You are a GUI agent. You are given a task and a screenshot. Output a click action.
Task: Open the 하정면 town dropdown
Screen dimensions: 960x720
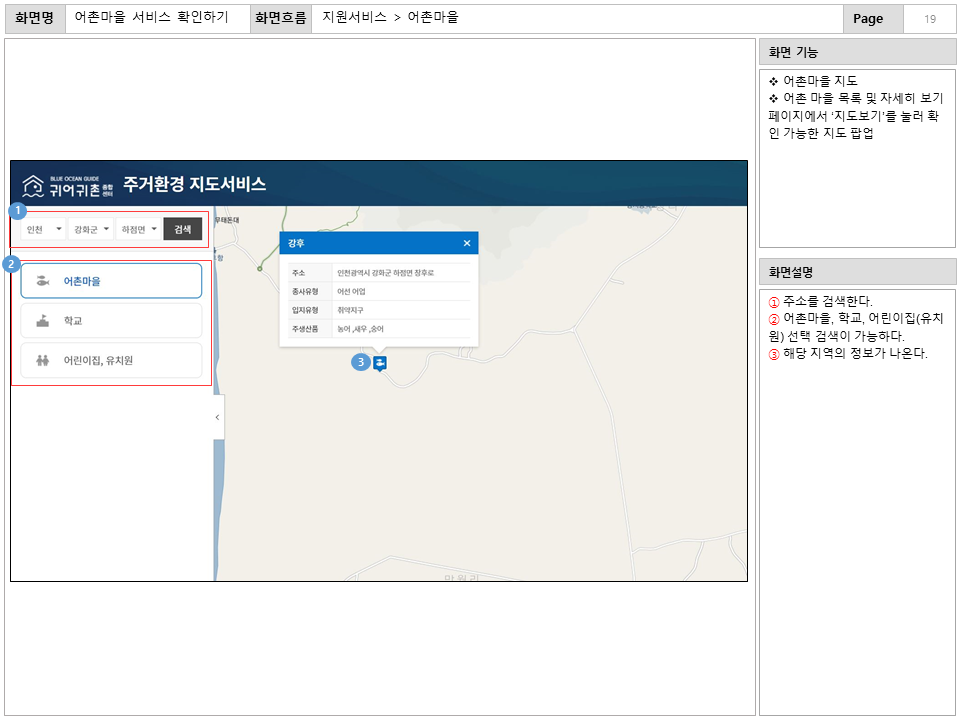[x=138, y=229]
